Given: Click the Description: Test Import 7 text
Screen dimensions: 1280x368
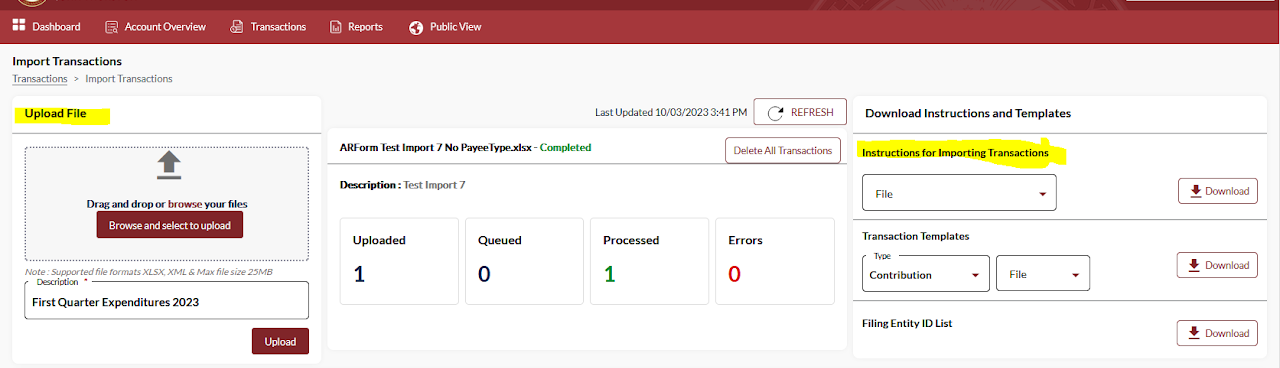Looking at the screenshot, I should click(x=403, y=185).
